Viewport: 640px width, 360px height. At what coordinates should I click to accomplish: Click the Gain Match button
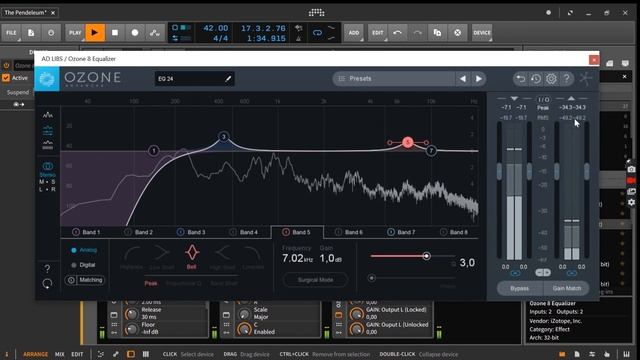(x=567, y=288)
